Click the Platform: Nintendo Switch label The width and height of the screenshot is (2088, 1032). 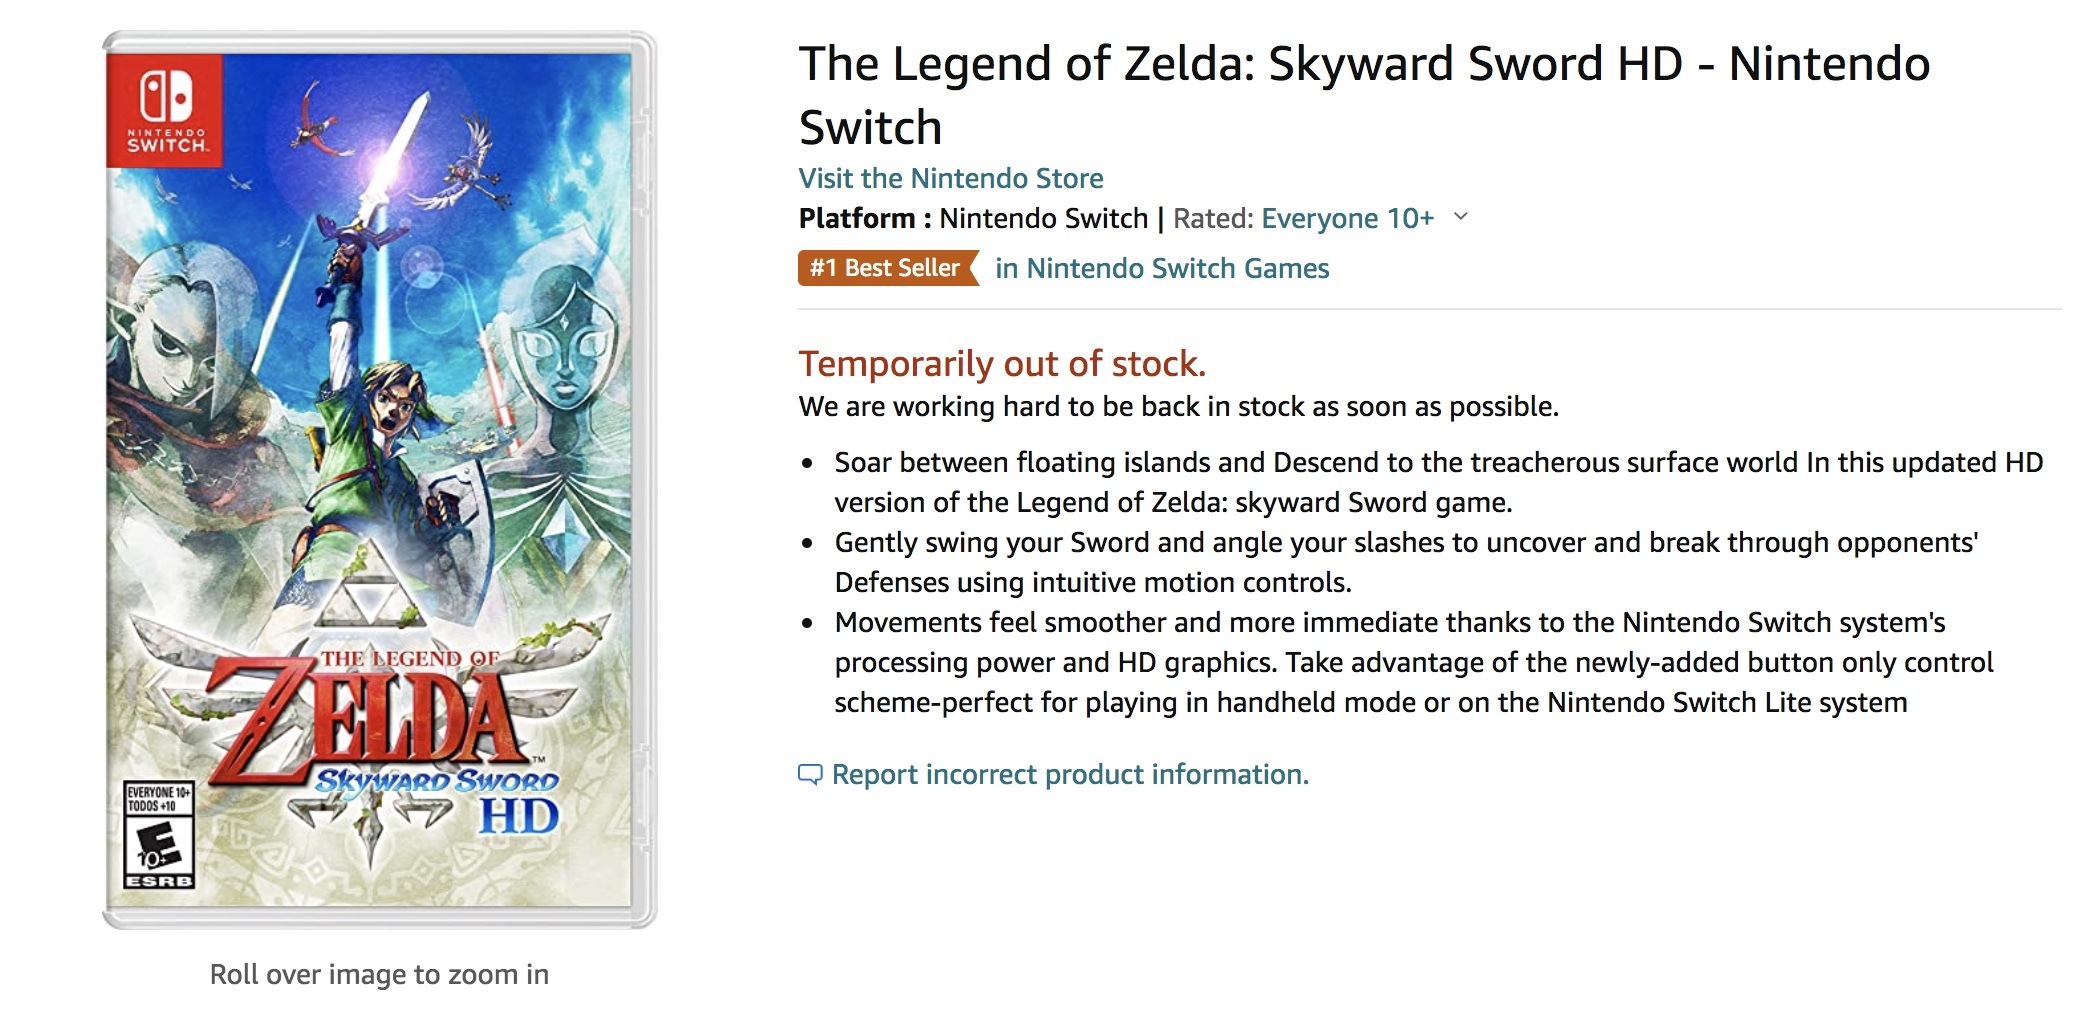tap(973, 218)
